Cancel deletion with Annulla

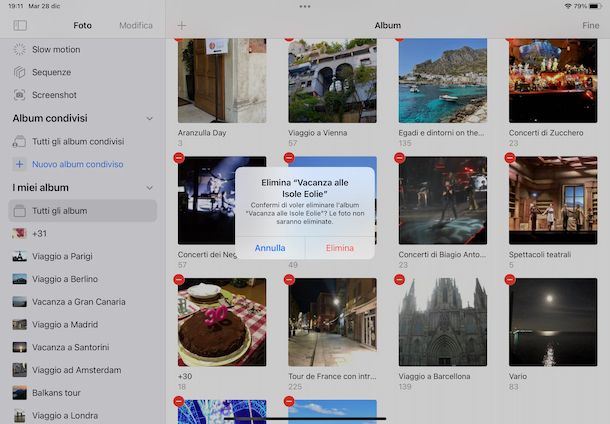click(270, 248)
